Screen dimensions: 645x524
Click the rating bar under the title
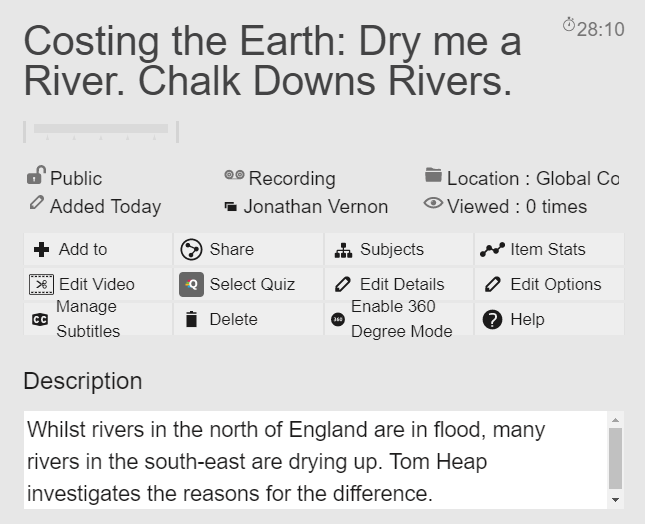[101, 132]
